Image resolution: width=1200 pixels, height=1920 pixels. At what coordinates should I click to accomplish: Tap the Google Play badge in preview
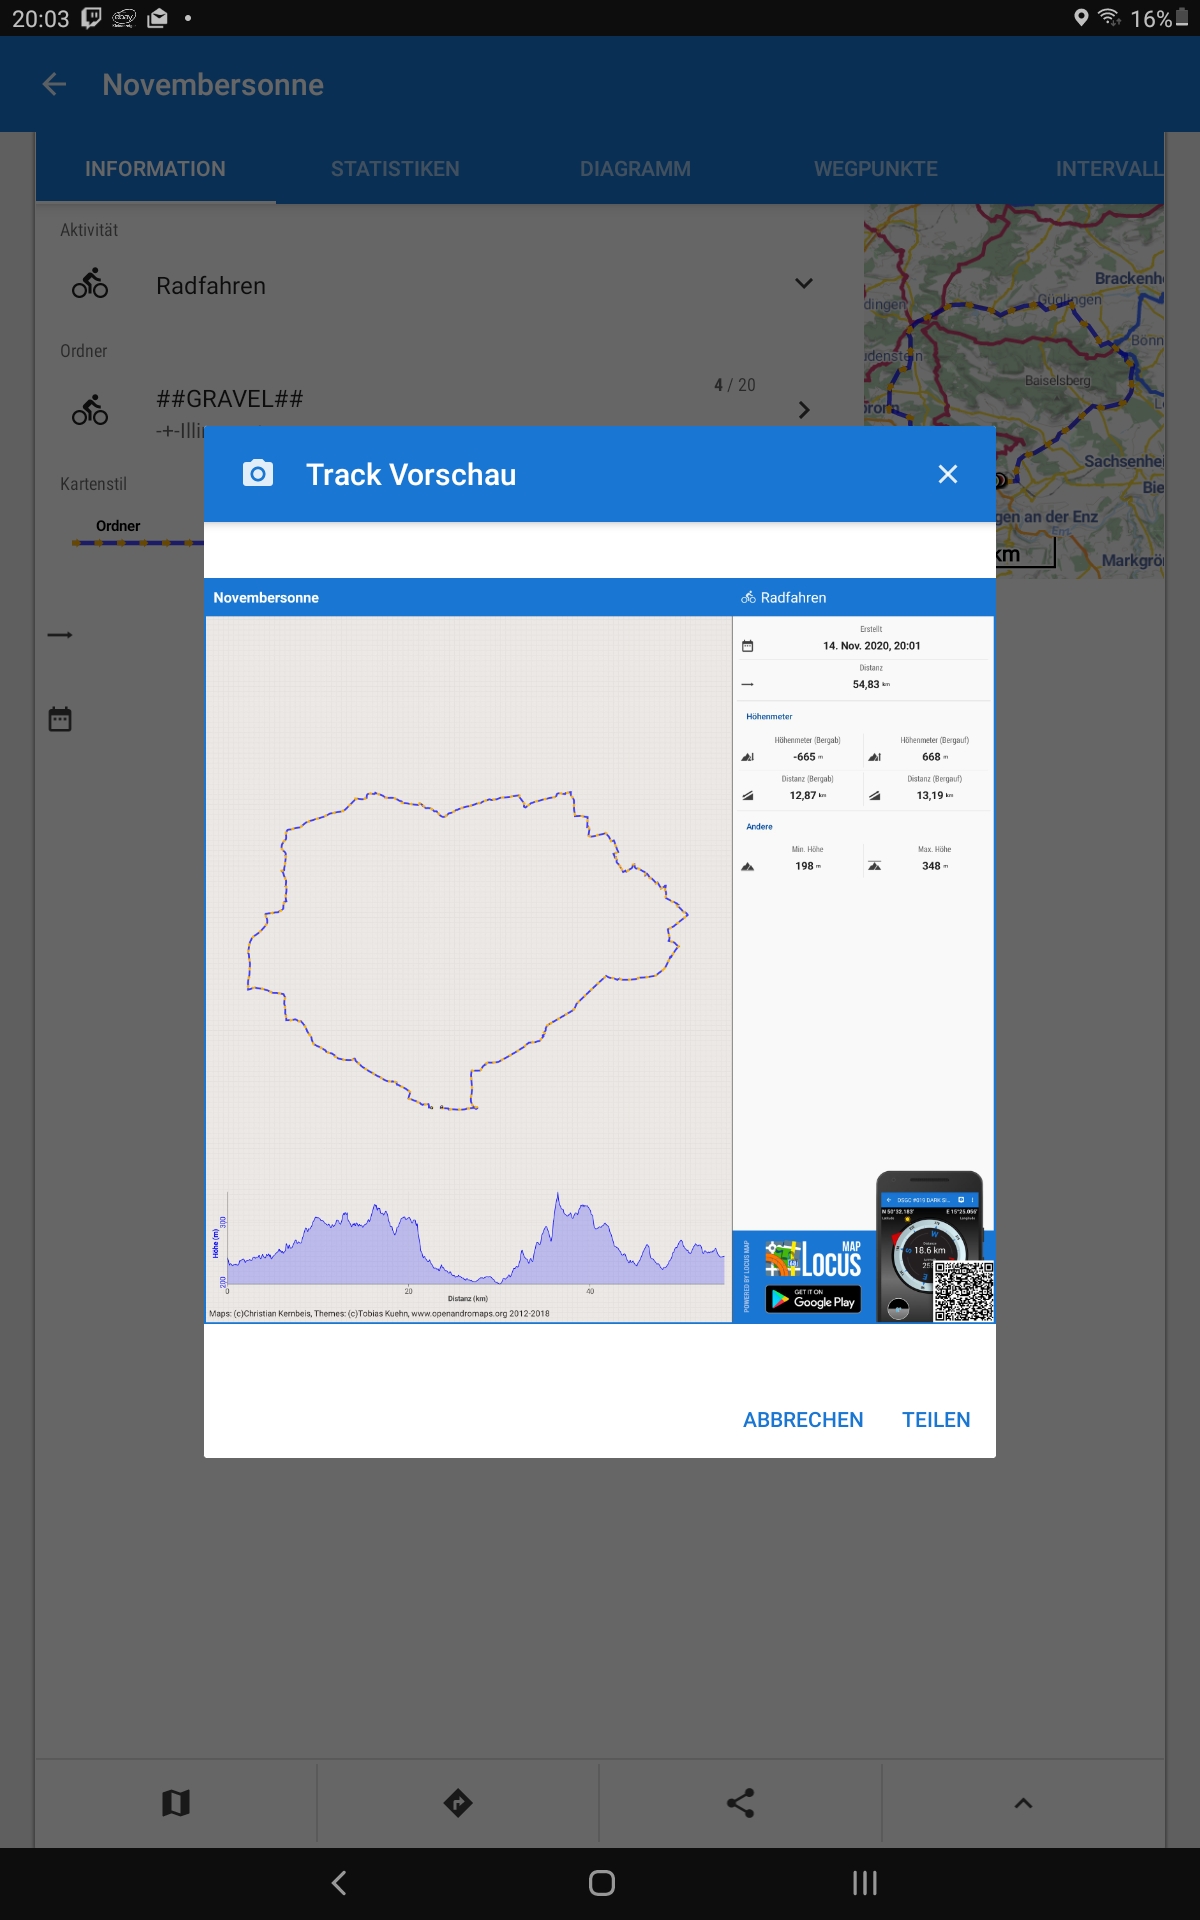pos(813,1300)
